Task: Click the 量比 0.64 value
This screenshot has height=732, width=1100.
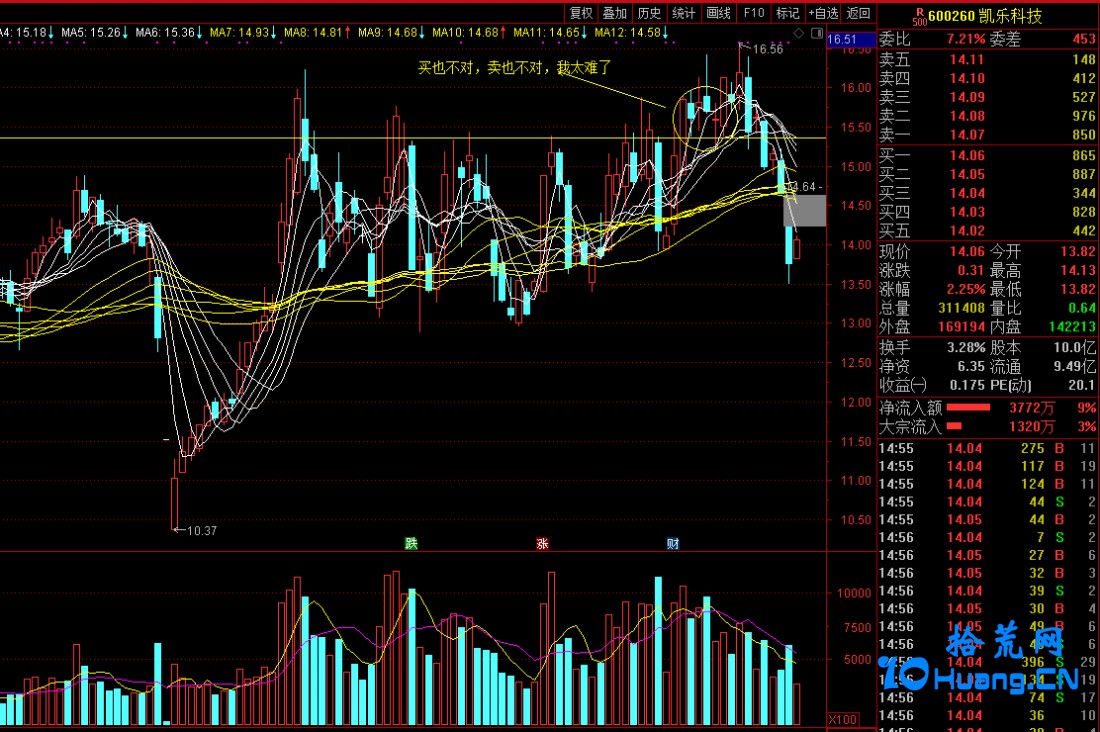Action: click(1082, 308)
